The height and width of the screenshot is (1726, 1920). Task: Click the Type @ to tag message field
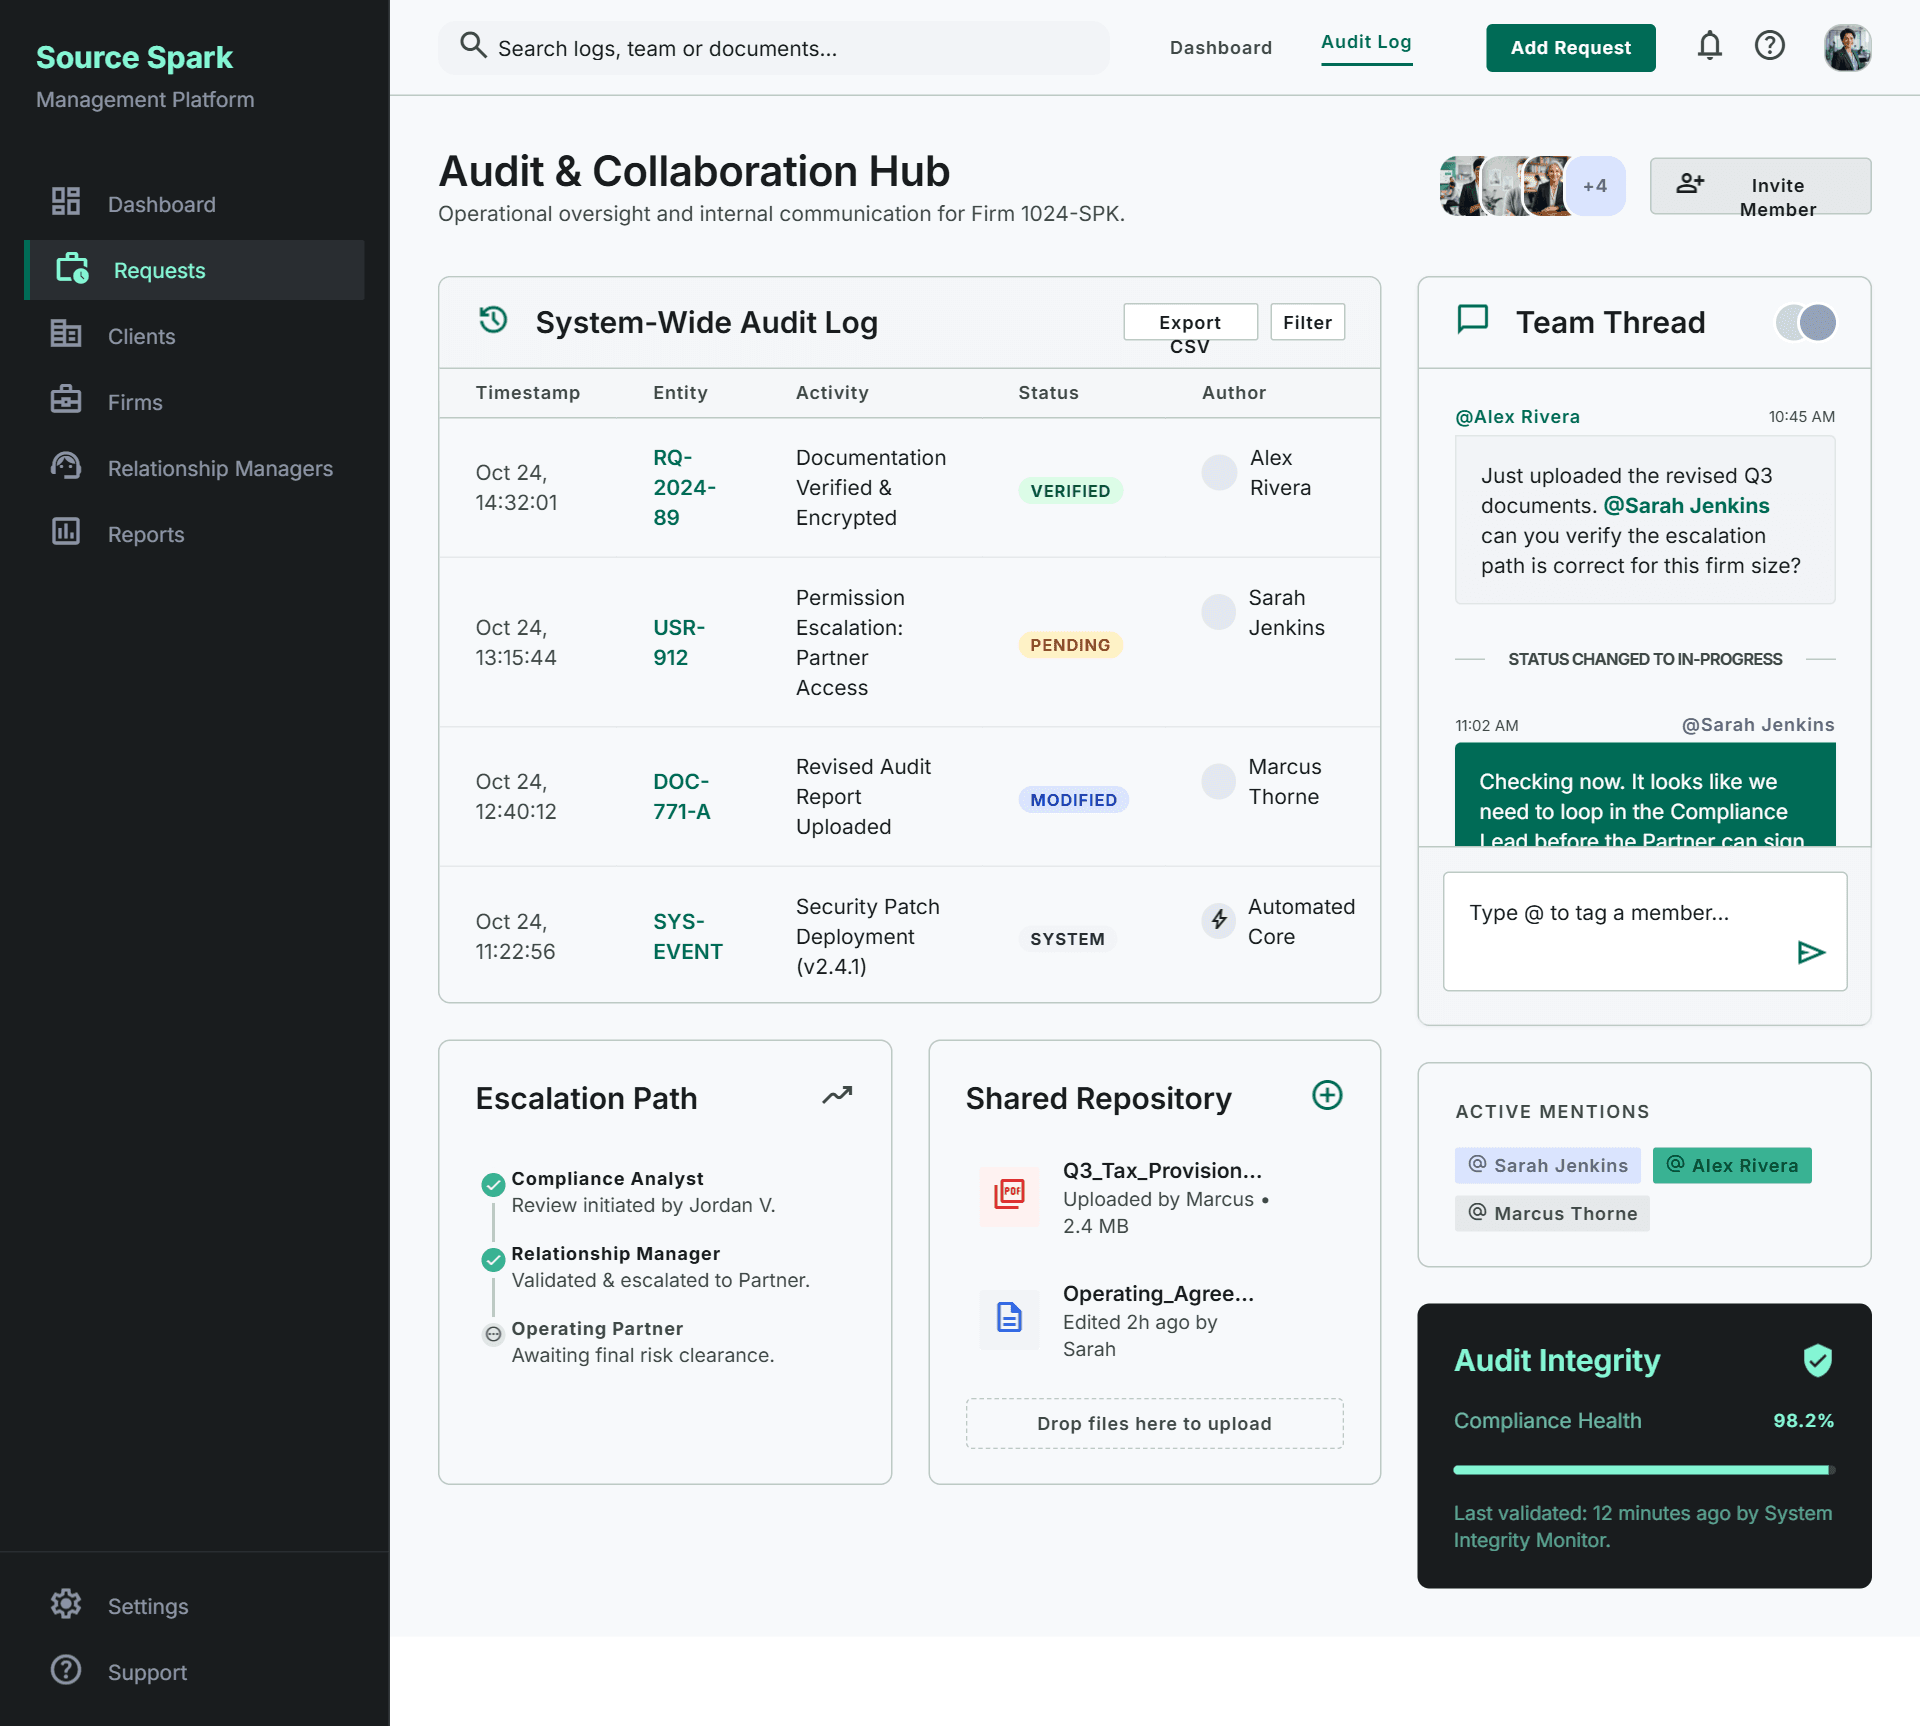1644,931
